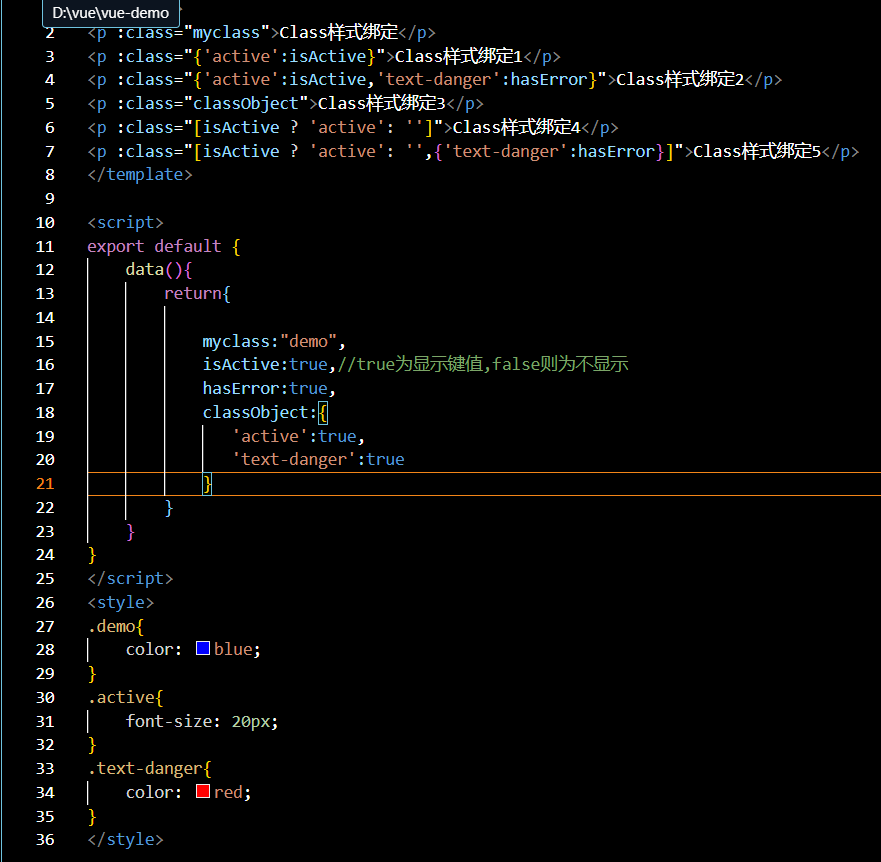The width and height of the screenshot is (881, 862).
Task: Click 'Class样式绑定2' text on line 4
Action: (680, 79)
